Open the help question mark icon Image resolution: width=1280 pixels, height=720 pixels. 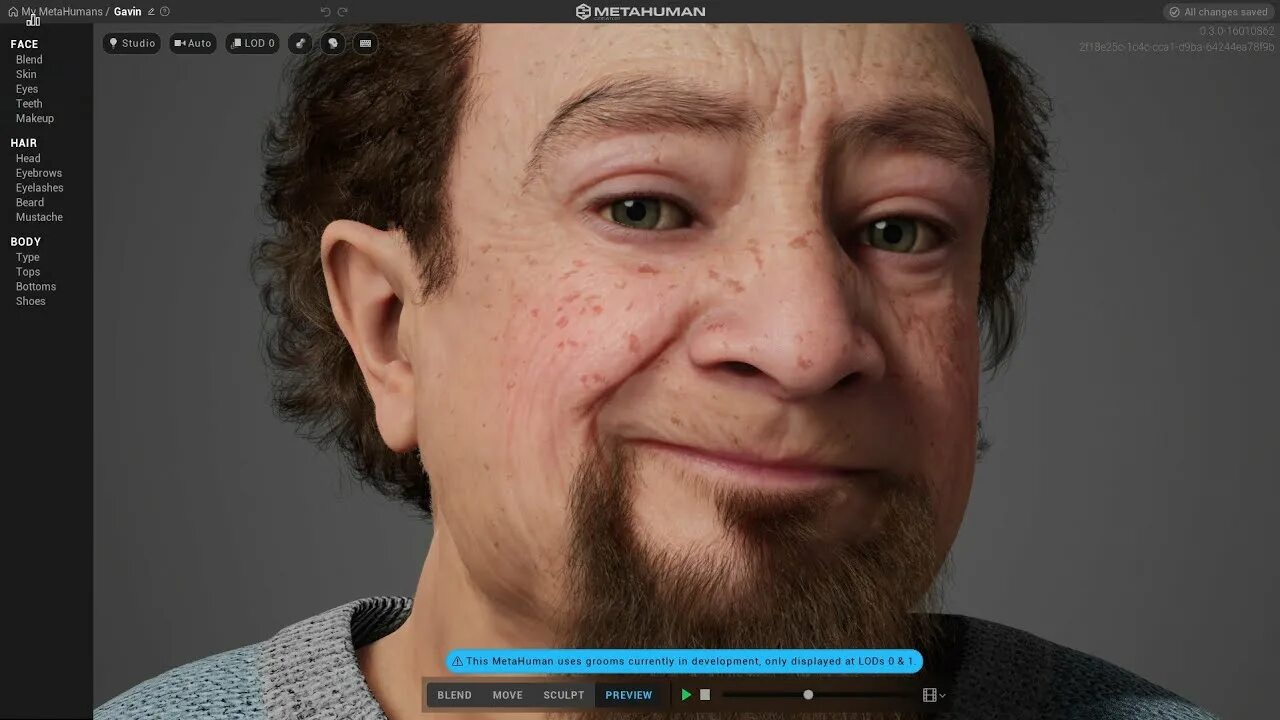165,12
